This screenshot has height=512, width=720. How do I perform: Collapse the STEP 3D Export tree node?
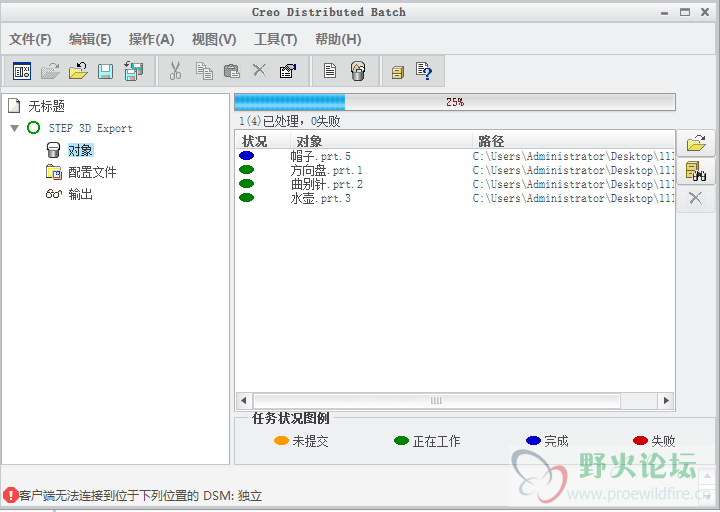click(x=15, y=128)
